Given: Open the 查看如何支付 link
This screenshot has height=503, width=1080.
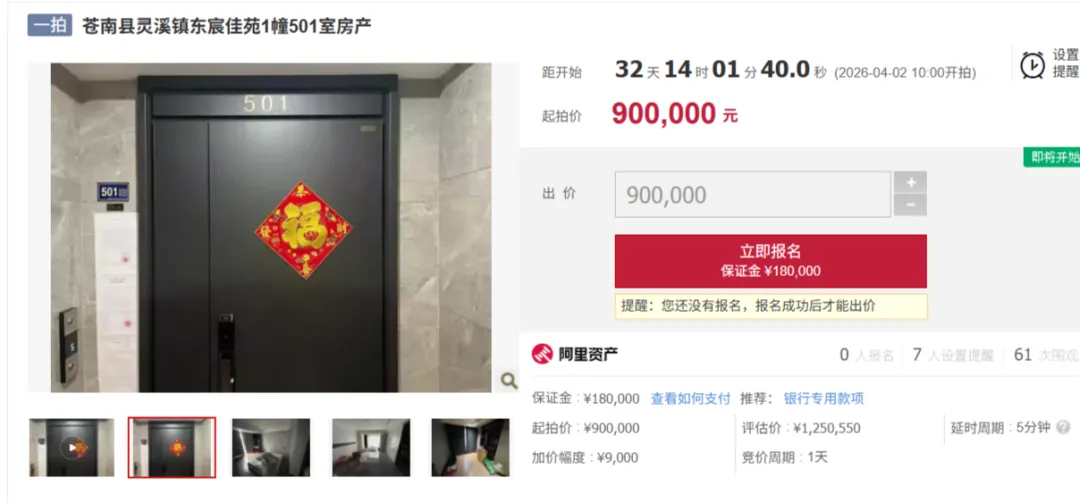Looking at the screenshot, I should [x=690, y=398].
